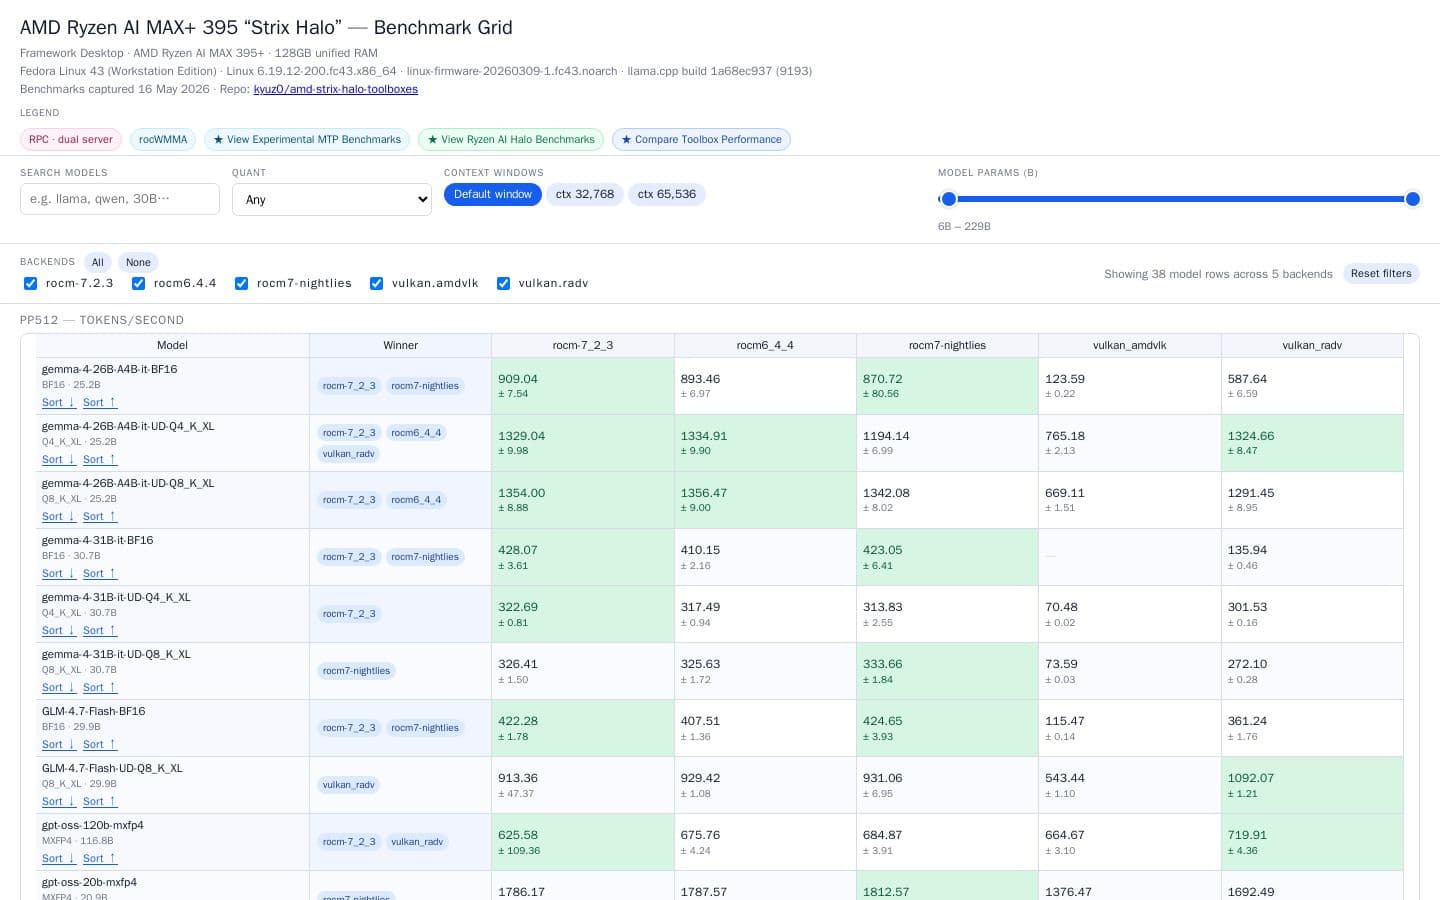
Task: Click the 1356.47 value cell
Action: 765,500
